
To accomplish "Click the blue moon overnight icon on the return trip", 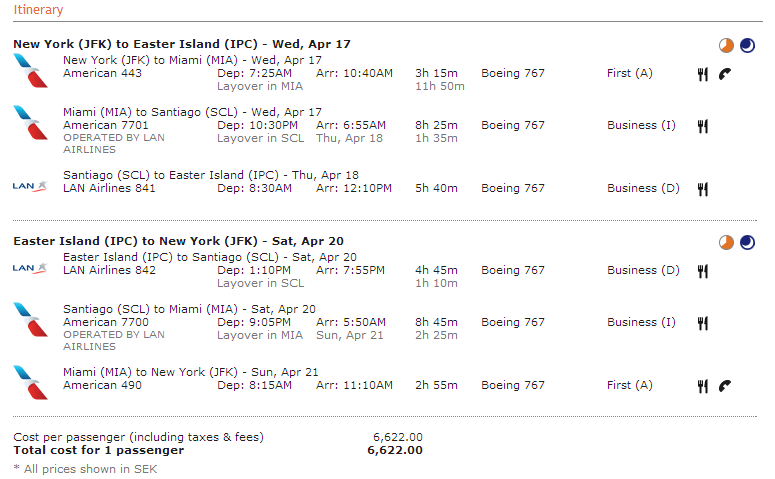I will tap(747, 242).
